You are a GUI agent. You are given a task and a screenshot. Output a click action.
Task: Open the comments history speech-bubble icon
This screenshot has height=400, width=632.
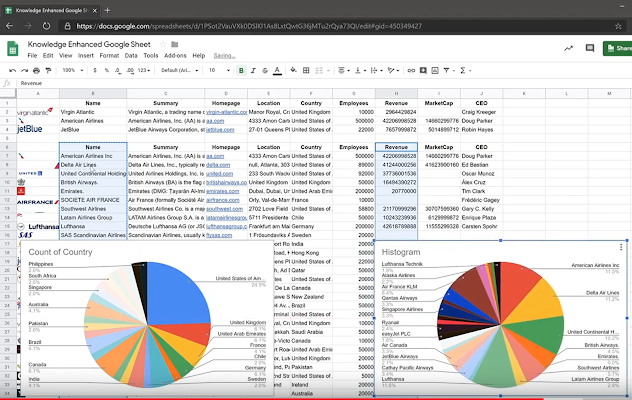[590, 48]
